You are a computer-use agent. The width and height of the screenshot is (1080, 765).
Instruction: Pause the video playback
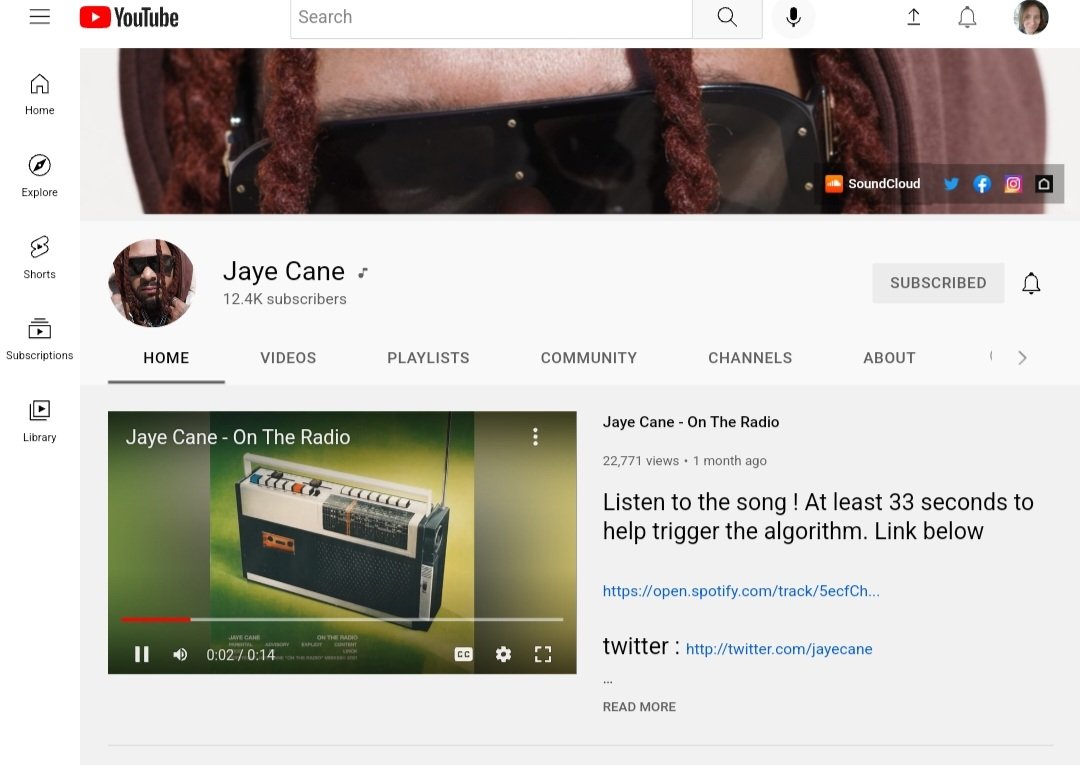(142, 654)
